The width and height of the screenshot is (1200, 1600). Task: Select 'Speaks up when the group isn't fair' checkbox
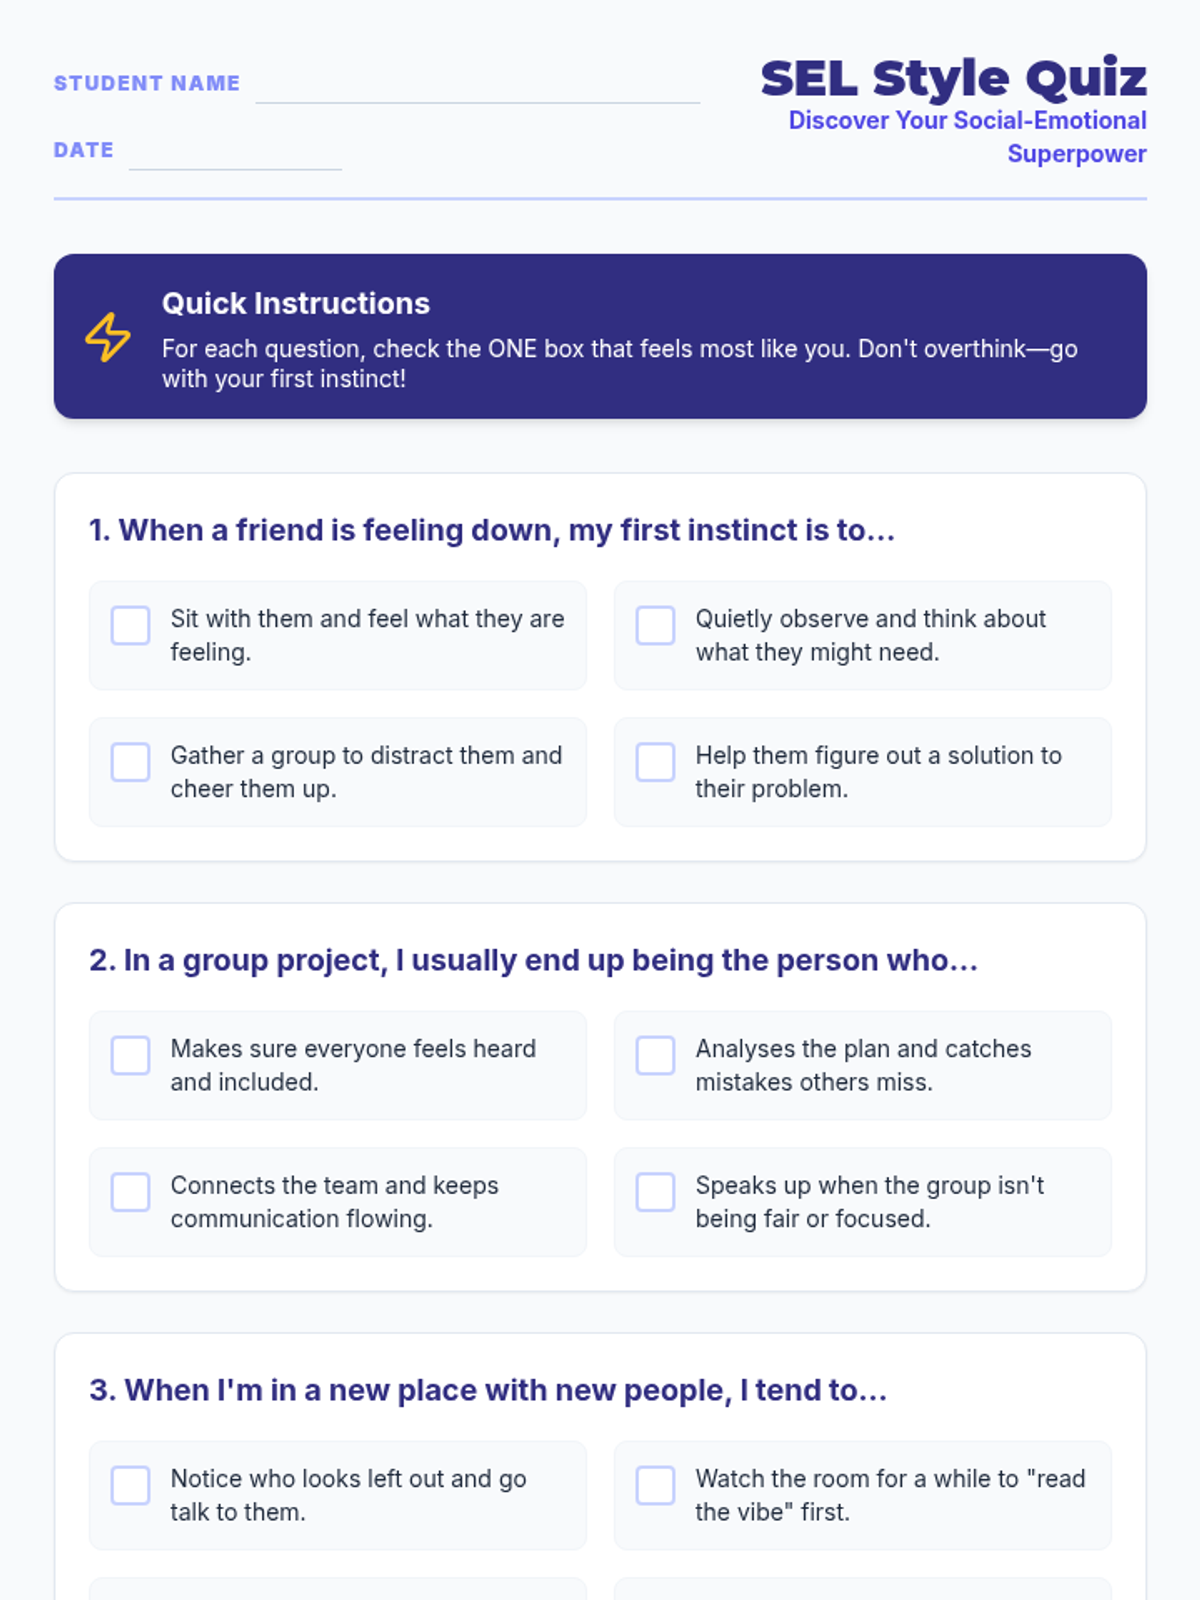[x=656, y=1192]
